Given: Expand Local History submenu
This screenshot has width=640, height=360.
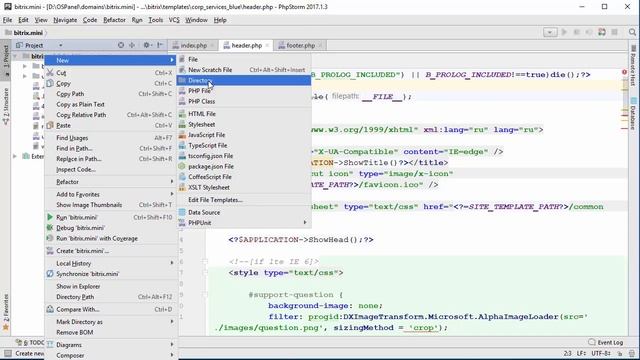Looking at the screenshot, I should tap(110, 263).
